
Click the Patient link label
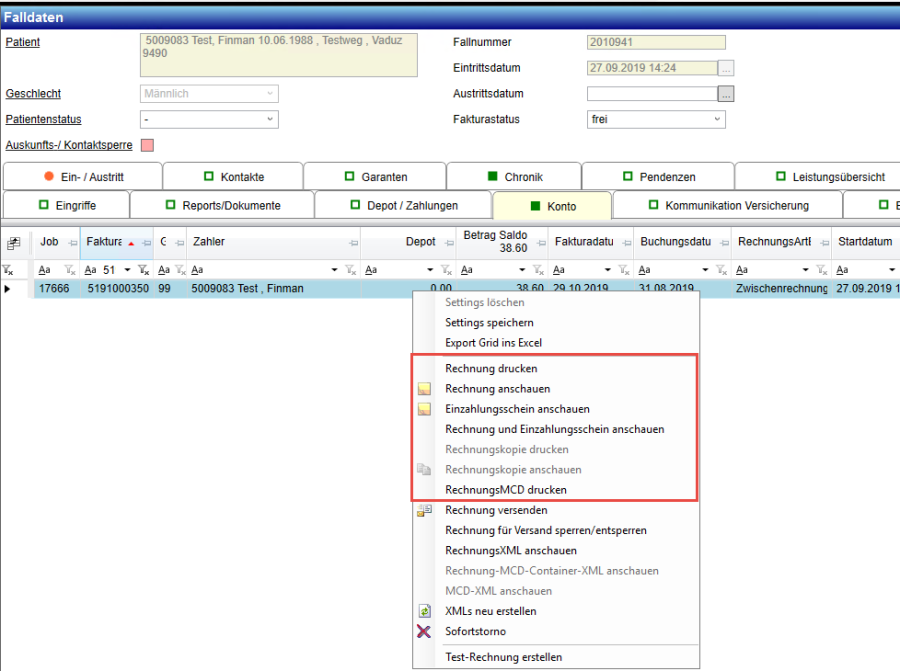click(23, 42)
